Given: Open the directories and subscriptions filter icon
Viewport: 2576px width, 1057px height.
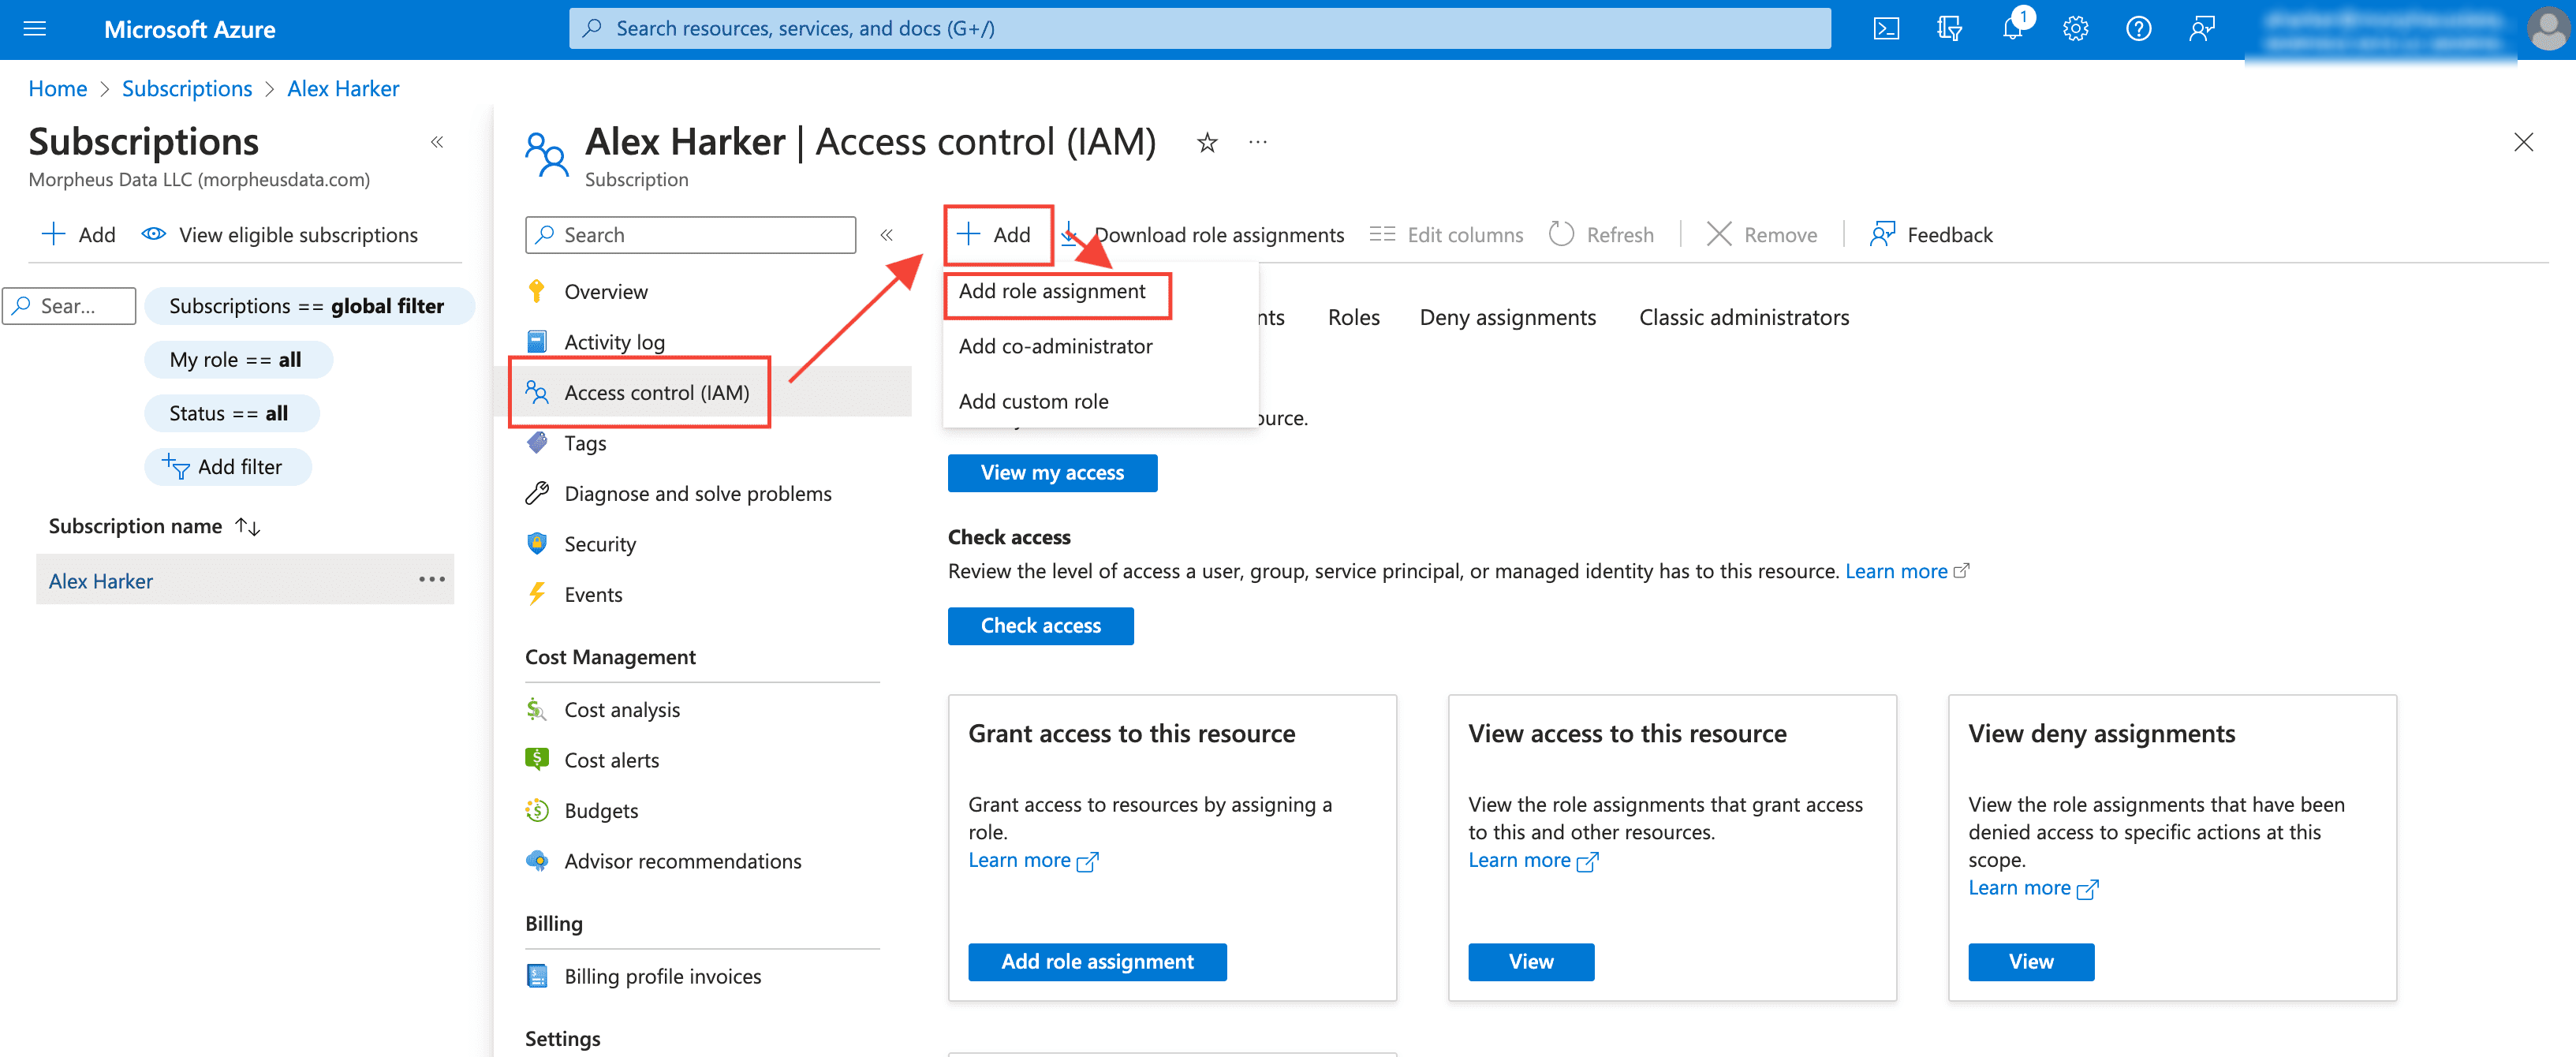Looking at the screenshot, I should click(1949, 29).
